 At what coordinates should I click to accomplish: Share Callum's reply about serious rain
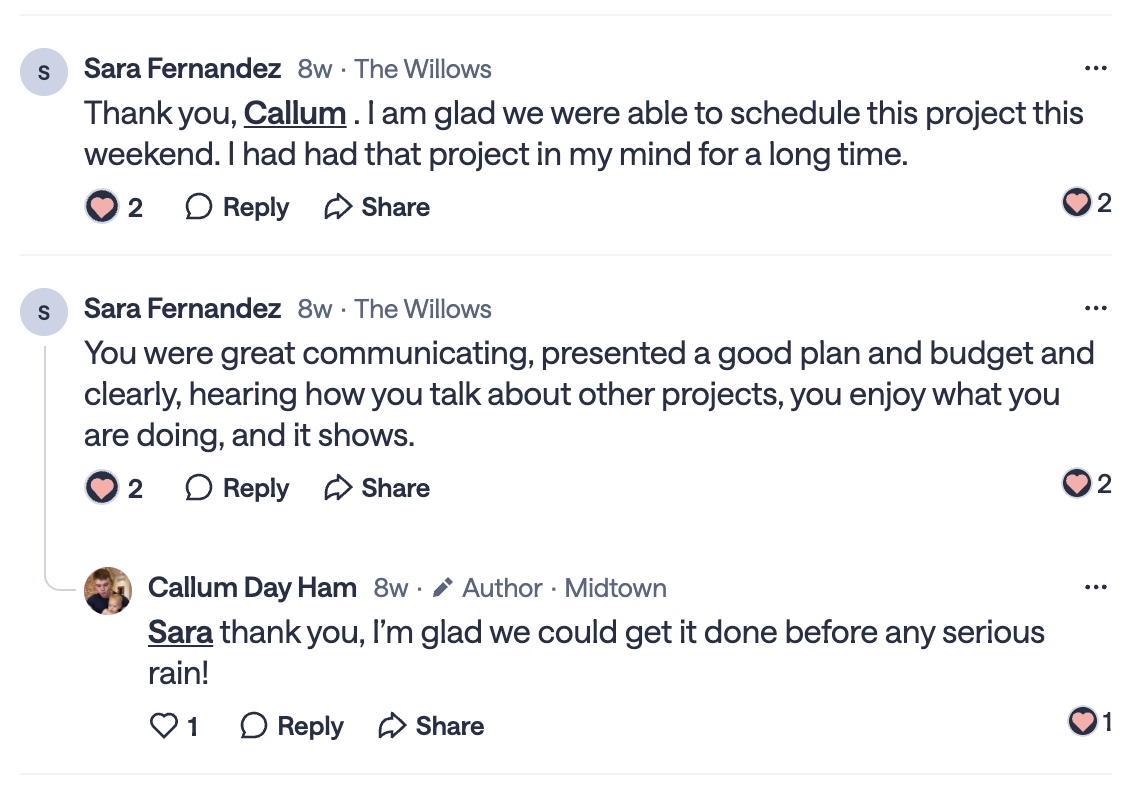431,726
